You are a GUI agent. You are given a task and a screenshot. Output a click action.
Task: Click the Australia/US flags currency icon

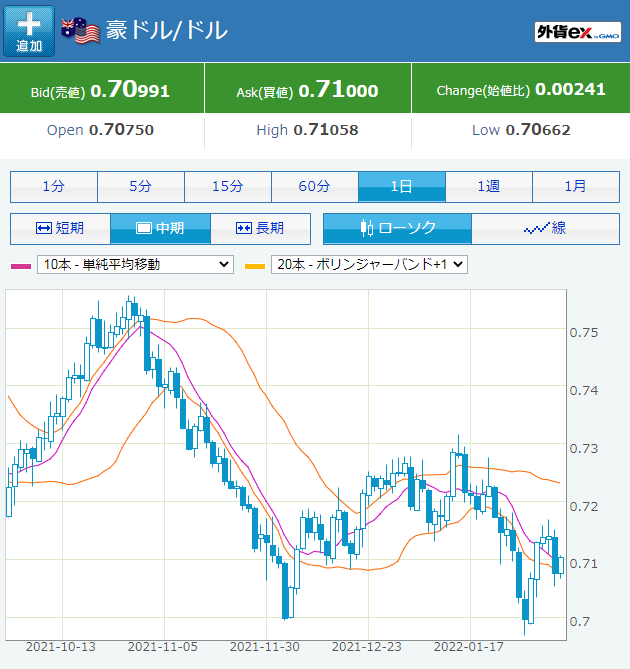[x=80, y=30]
